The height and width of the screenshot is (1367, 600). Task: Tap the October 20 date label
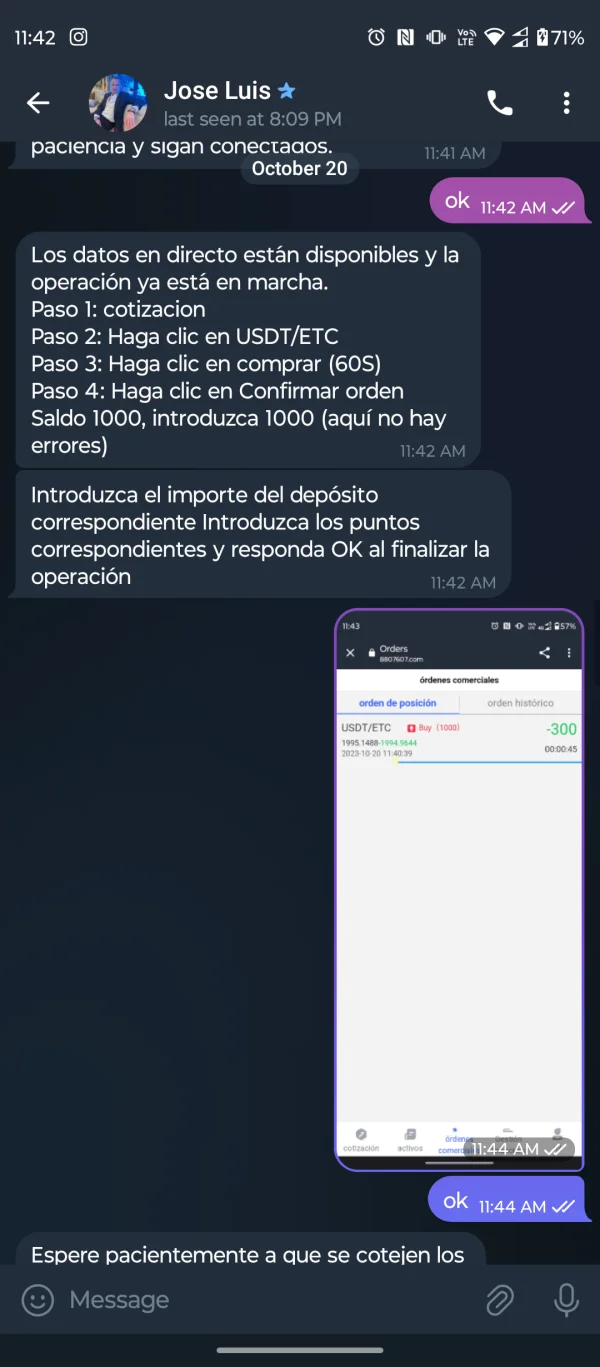coord(300,168)
